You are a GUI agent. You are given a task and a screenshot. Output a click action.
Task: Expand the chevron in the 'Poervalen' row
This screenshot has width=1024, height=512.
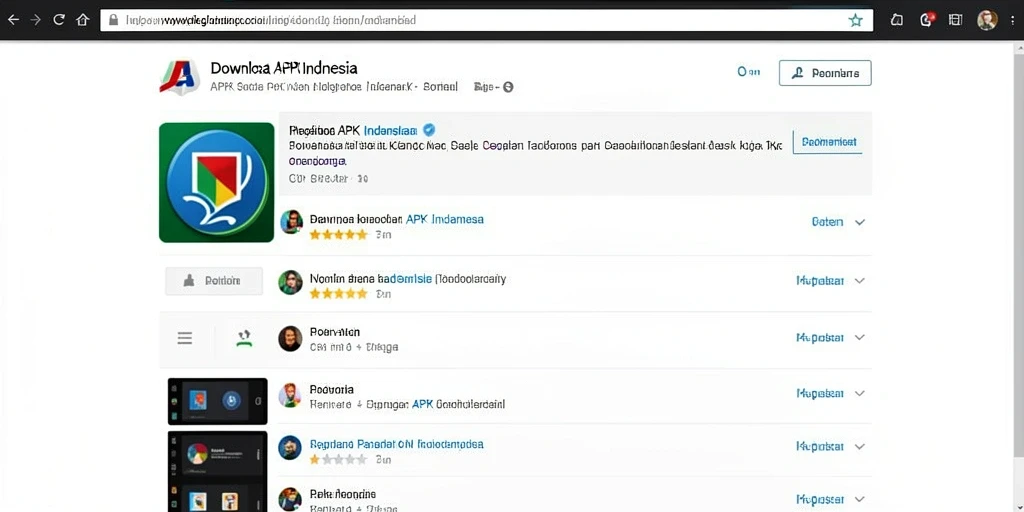point(860,338)
